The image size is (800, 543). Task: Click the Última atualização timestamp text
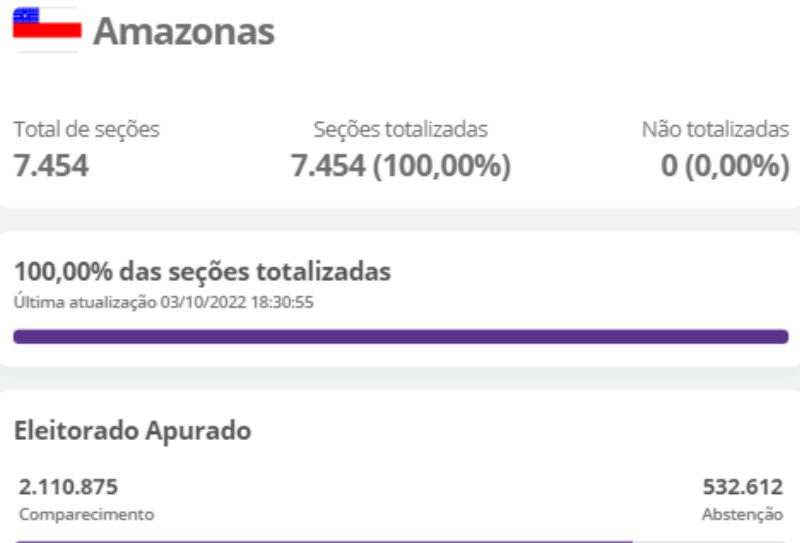164,302
